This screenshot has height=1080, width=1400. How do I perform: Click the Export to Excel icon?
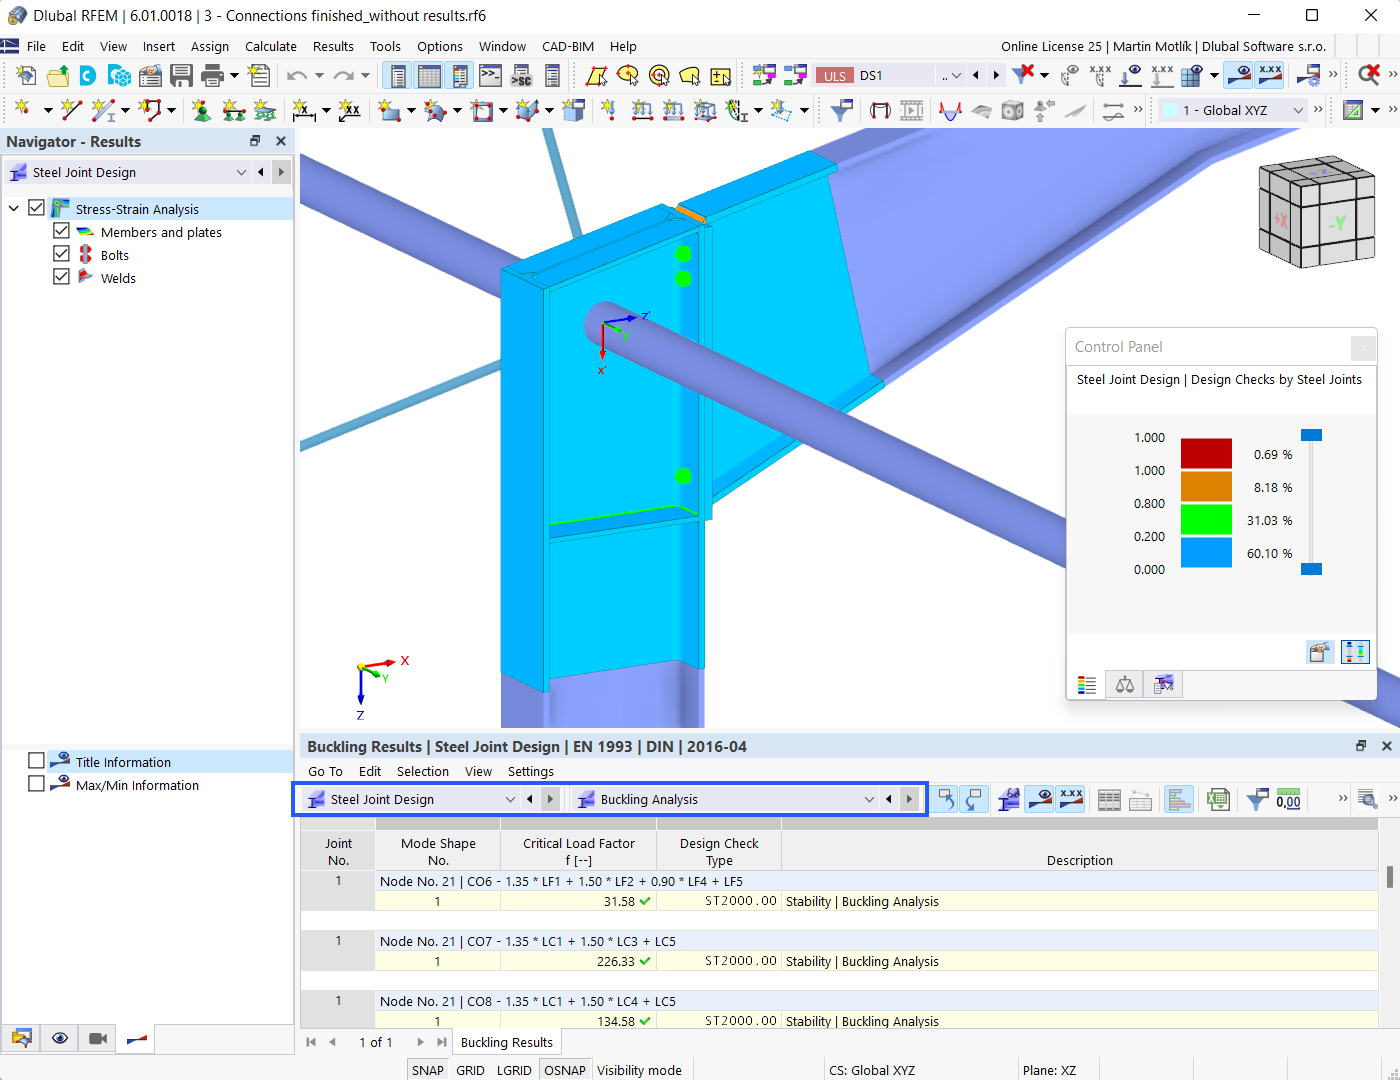[1218, 799]
